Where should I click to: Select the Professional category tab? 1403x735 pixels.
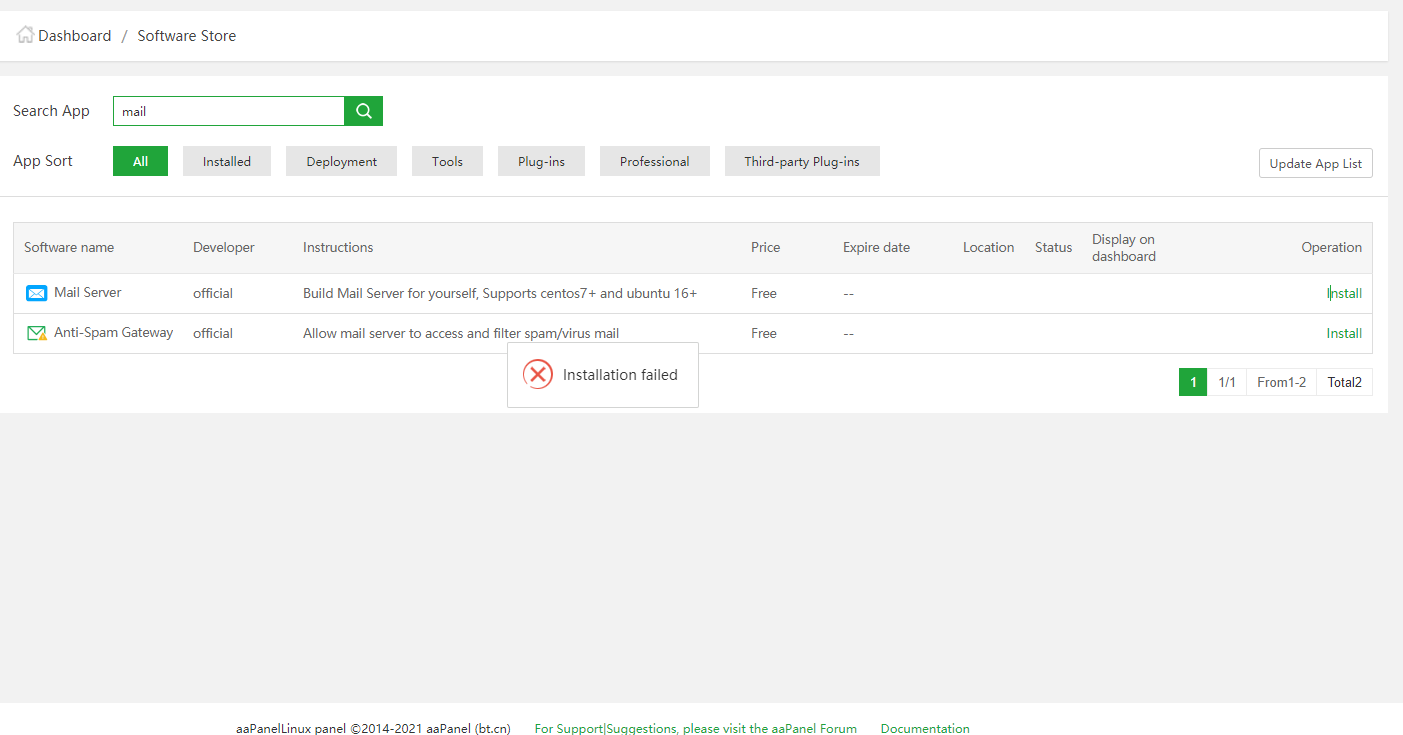[x=654, y=161]
